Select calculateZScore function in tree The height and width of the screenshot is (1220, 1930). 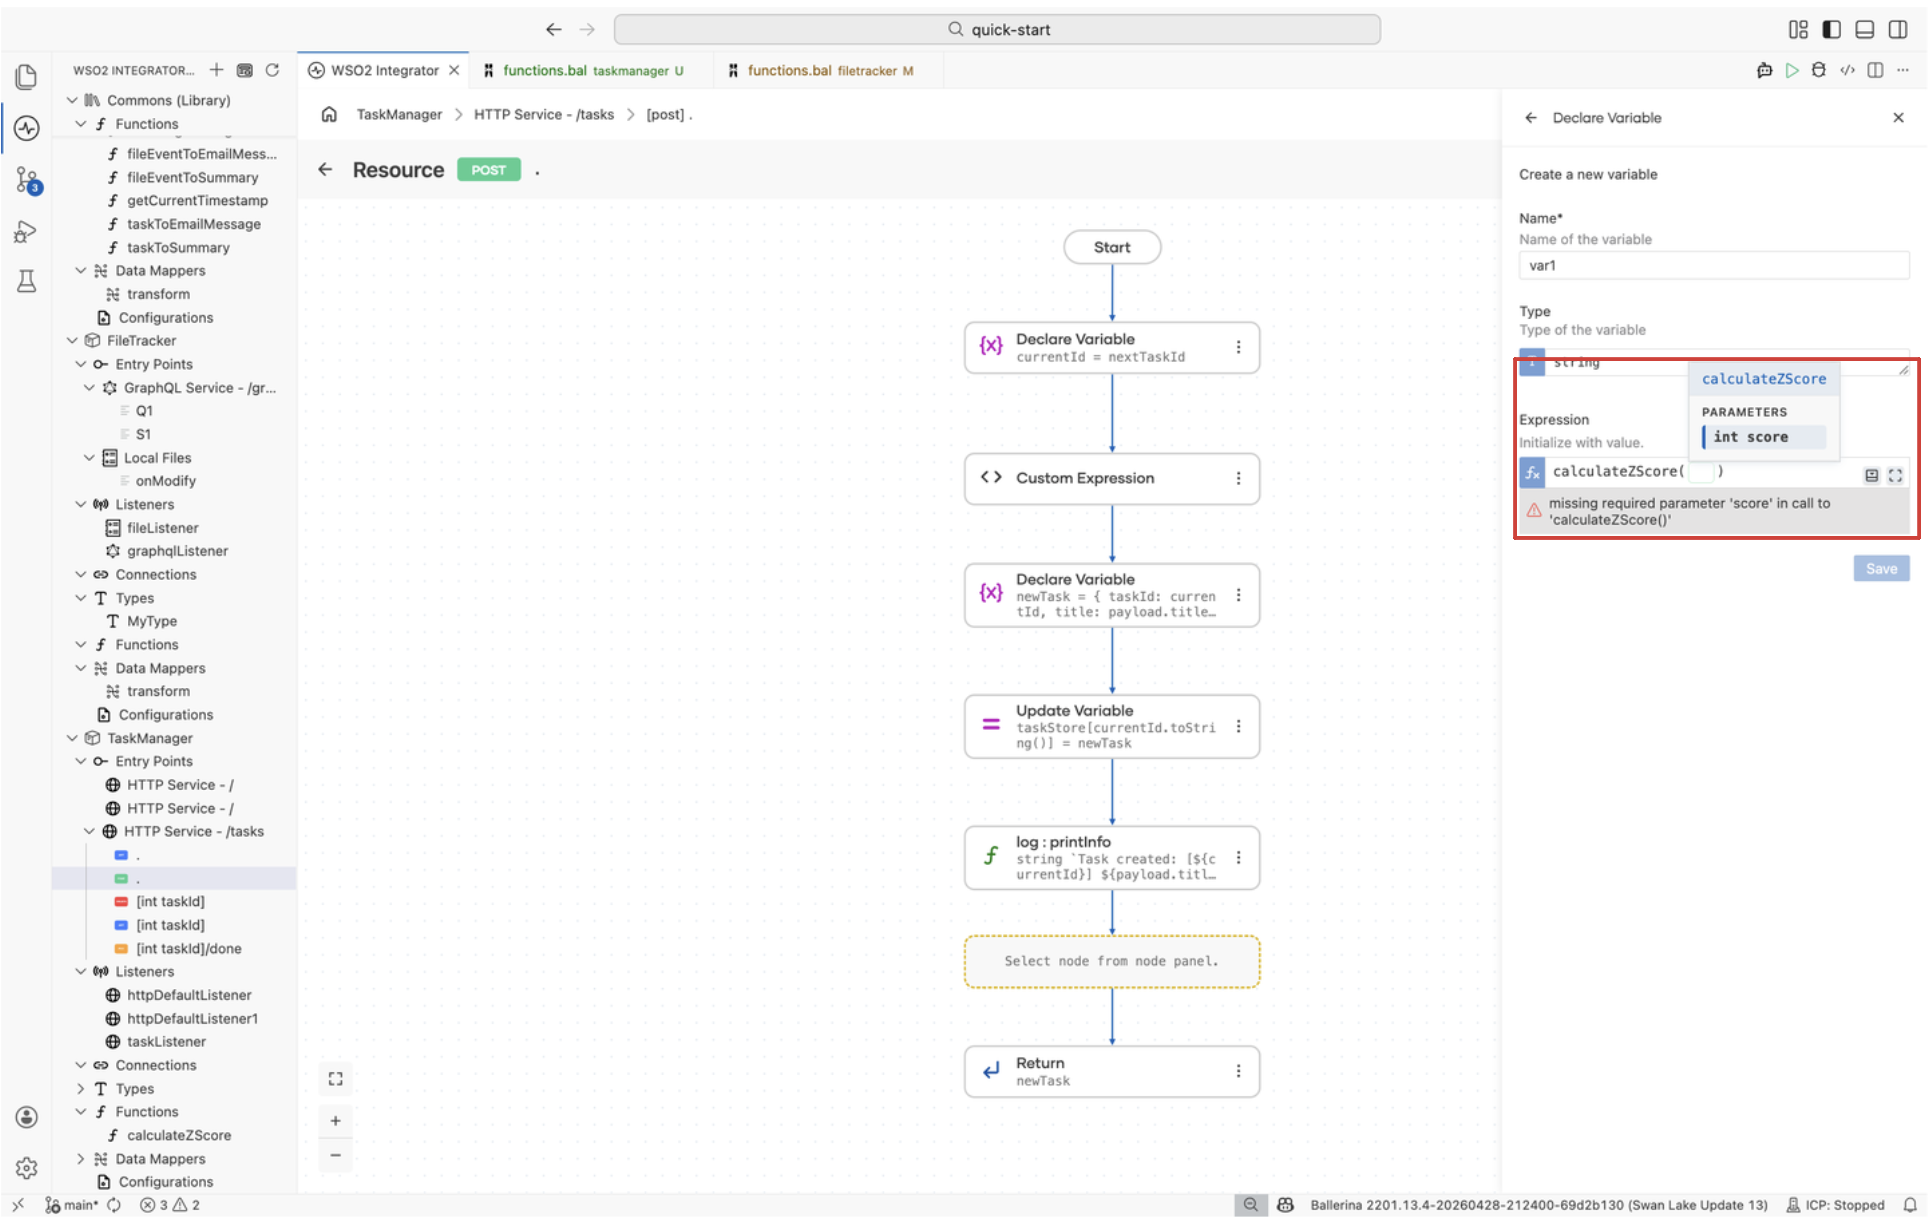tap(178, 1135)
